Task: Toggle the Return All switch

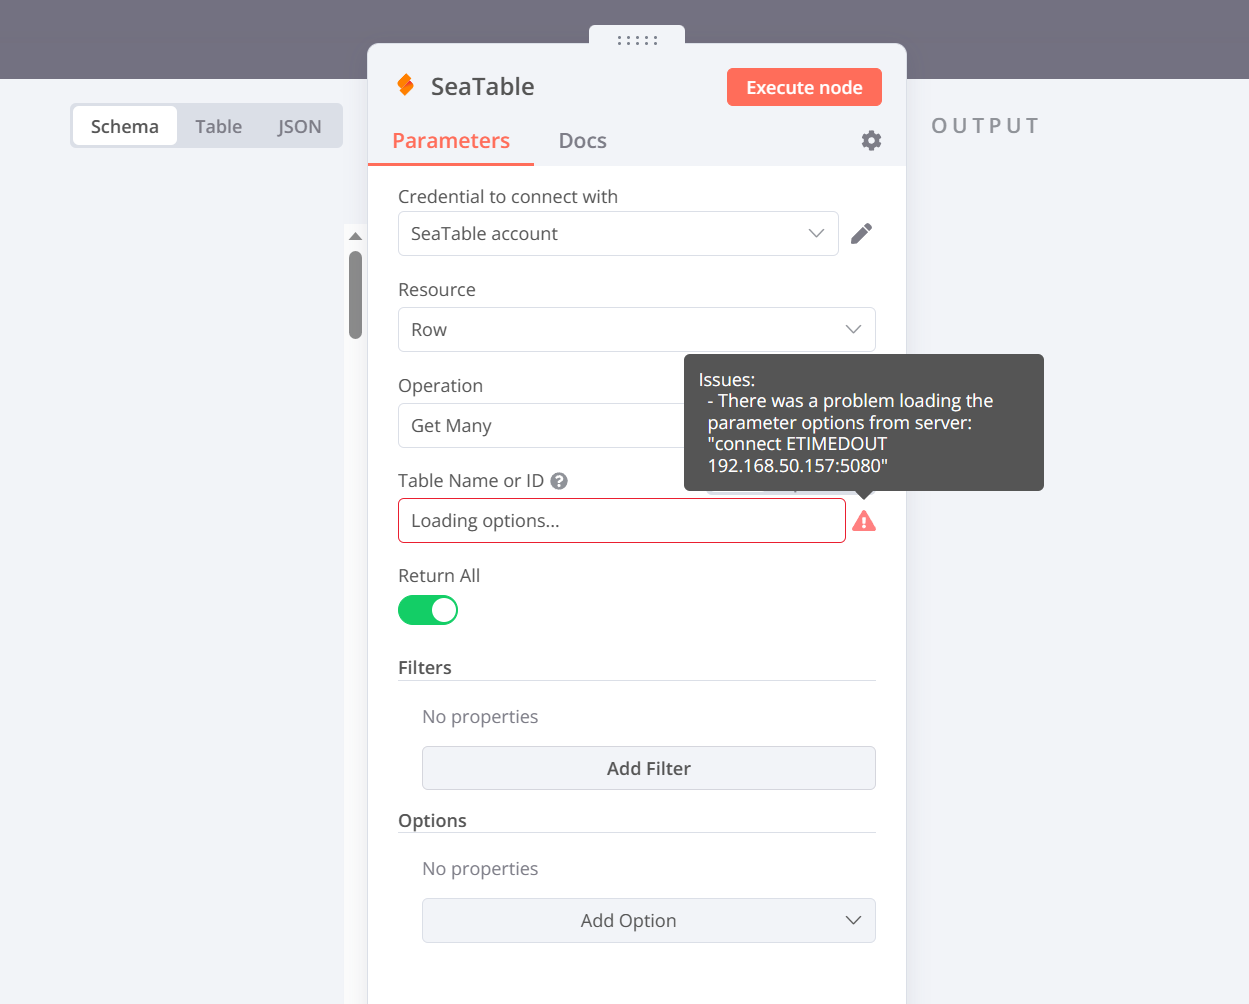Action: 428,610
